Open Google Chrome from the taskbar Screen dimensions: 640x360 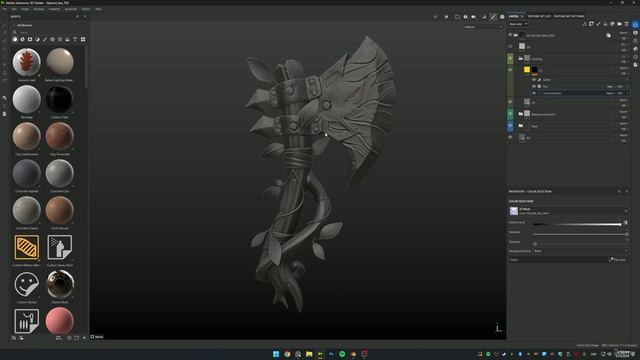tap(287, 354)
